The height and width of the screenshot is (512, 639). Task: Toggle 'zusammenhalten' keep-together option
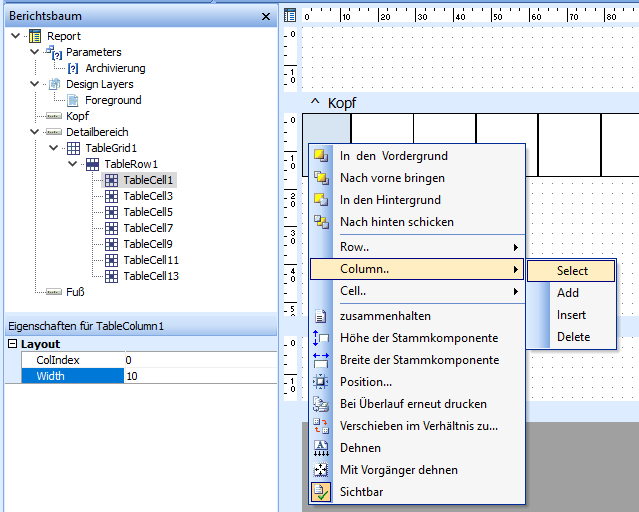tap(385, 316)
